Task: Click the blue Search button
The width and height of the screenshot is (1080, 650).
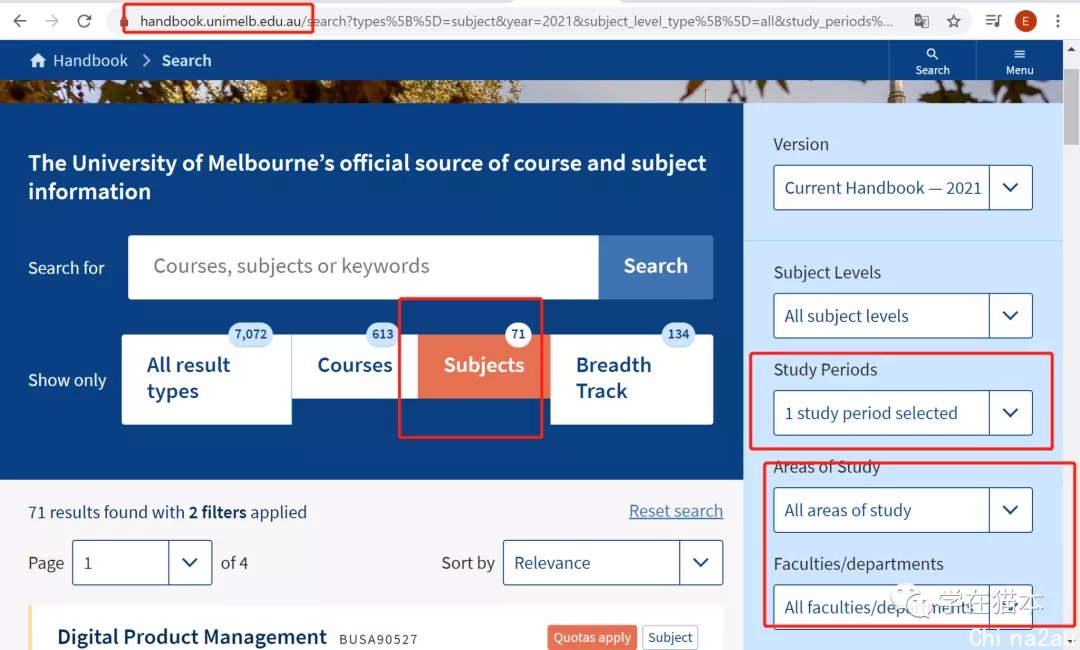Action: click(656, 267)
